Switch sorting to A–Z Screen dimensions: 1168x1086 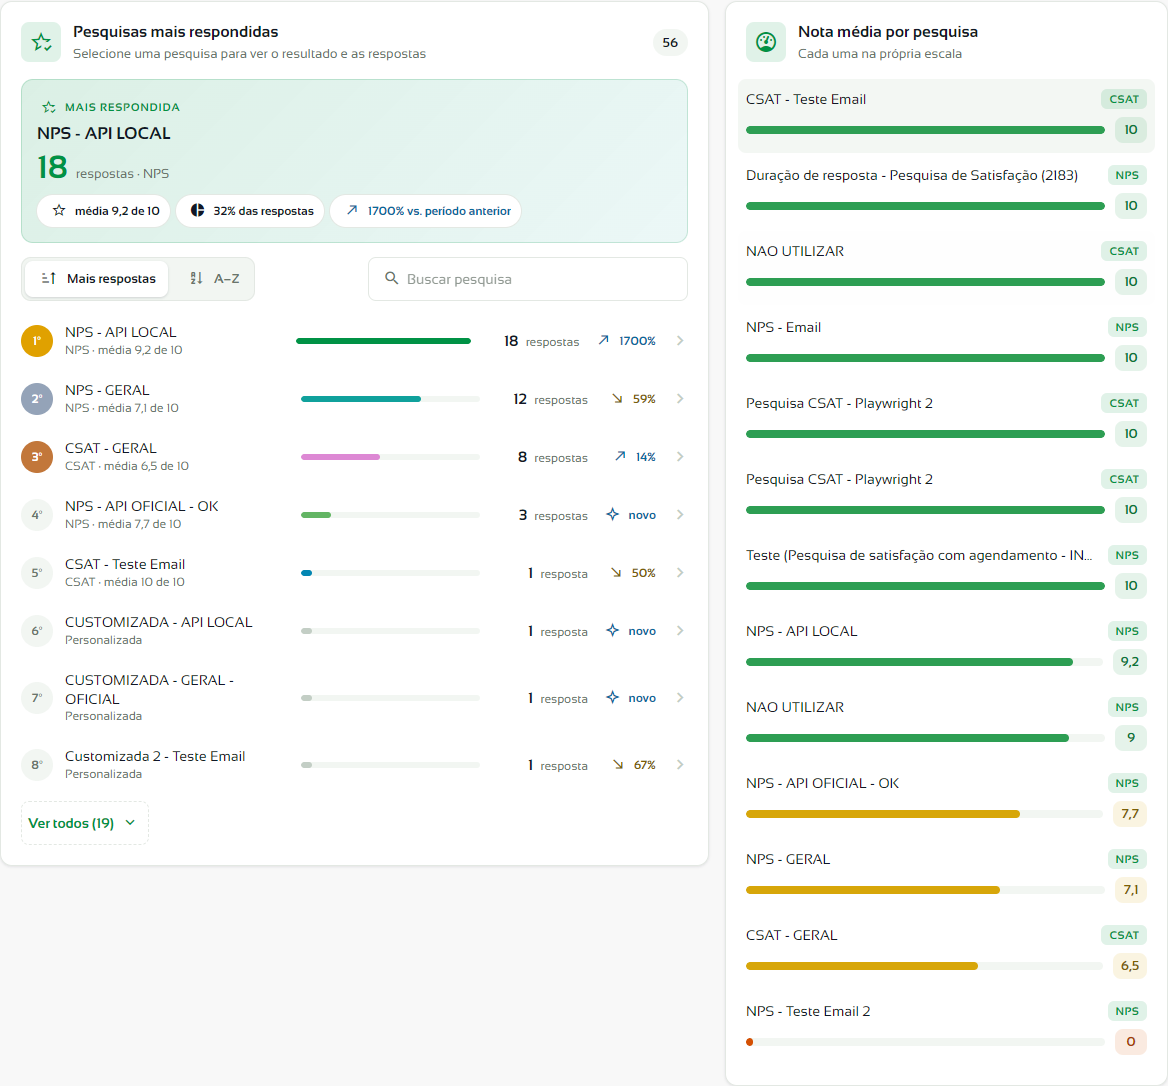pos(214,279)
